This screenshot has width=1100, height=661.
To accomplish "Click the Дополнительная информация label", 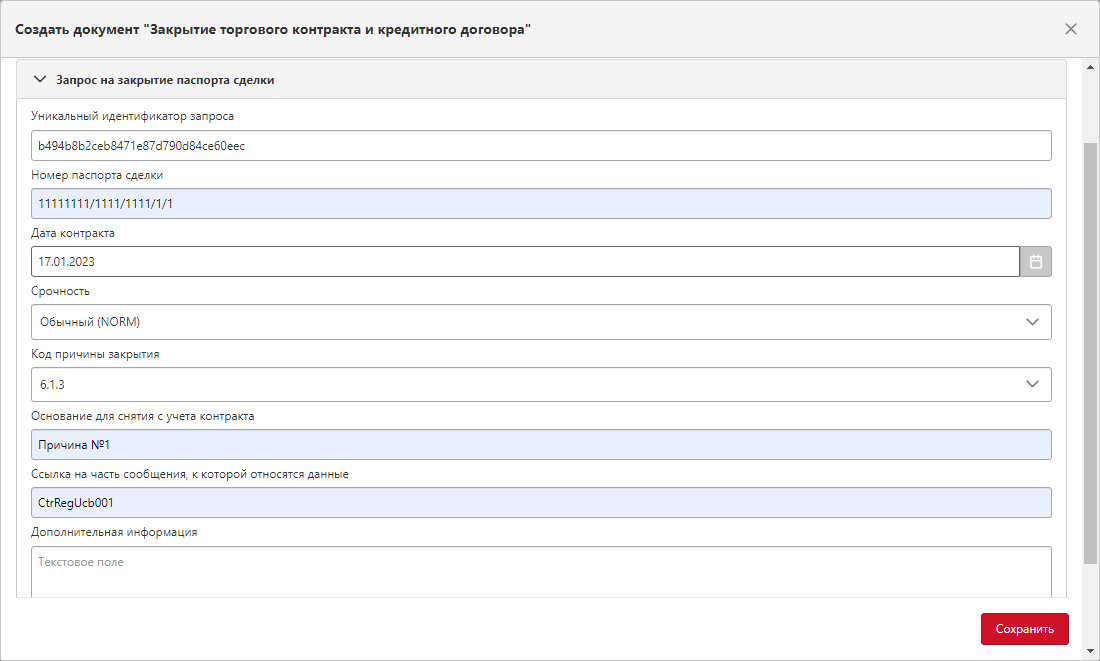I will [114, 533].
